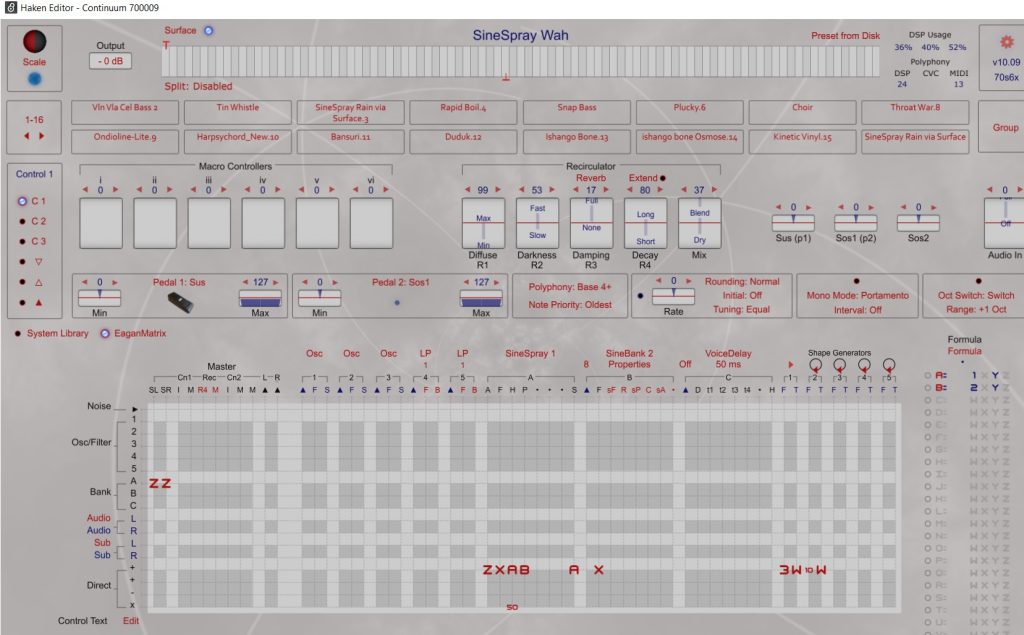The image size is (1024, 635).
Task: Click the red arrow next to VoiceDelay
Action: pos(790,365)
